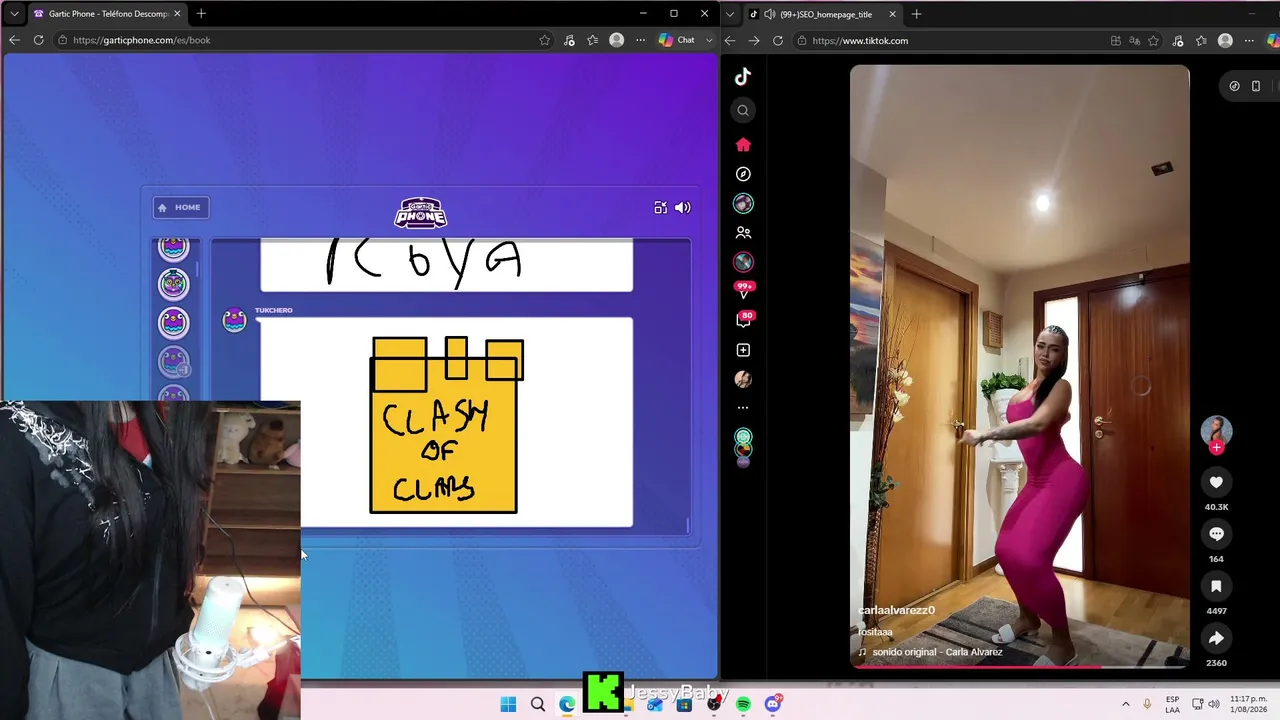Open the Windows Start menu
Viewport: 1280px width, 720px height.
[x=508, y=704]
